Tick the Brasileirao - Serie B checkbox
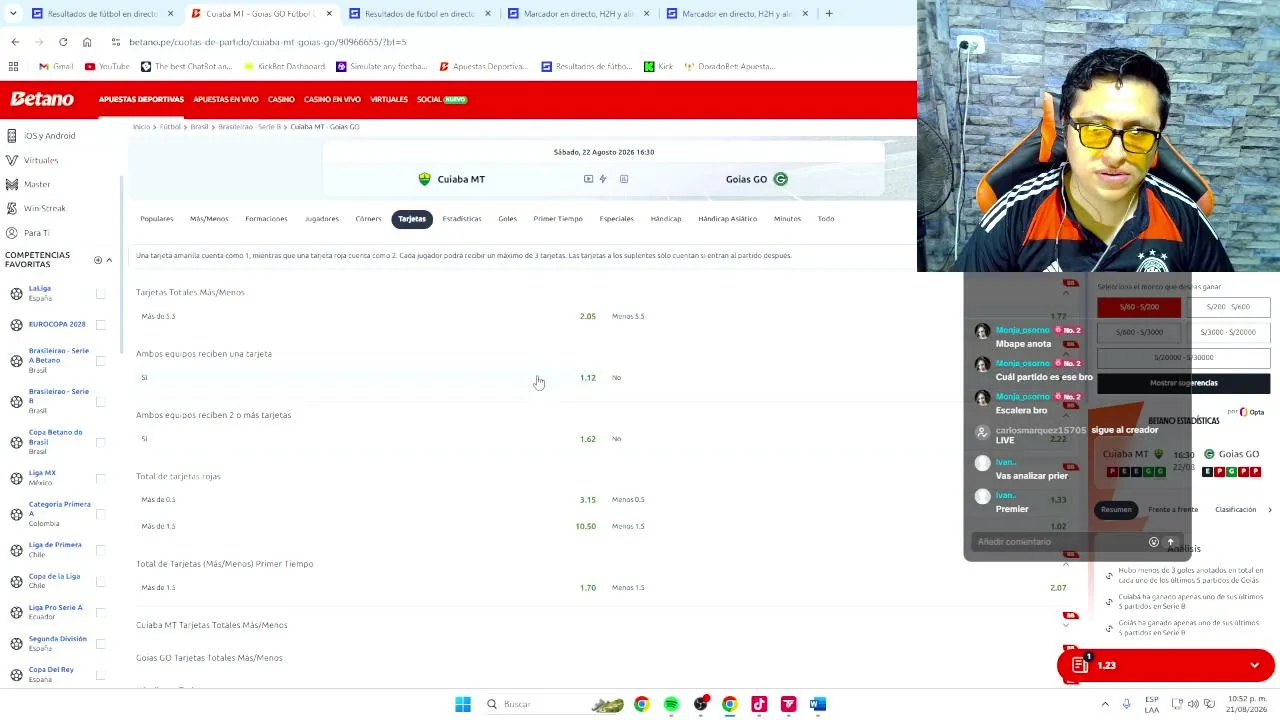Viewport: 1280px width, 720px height. tap(100, 401)
